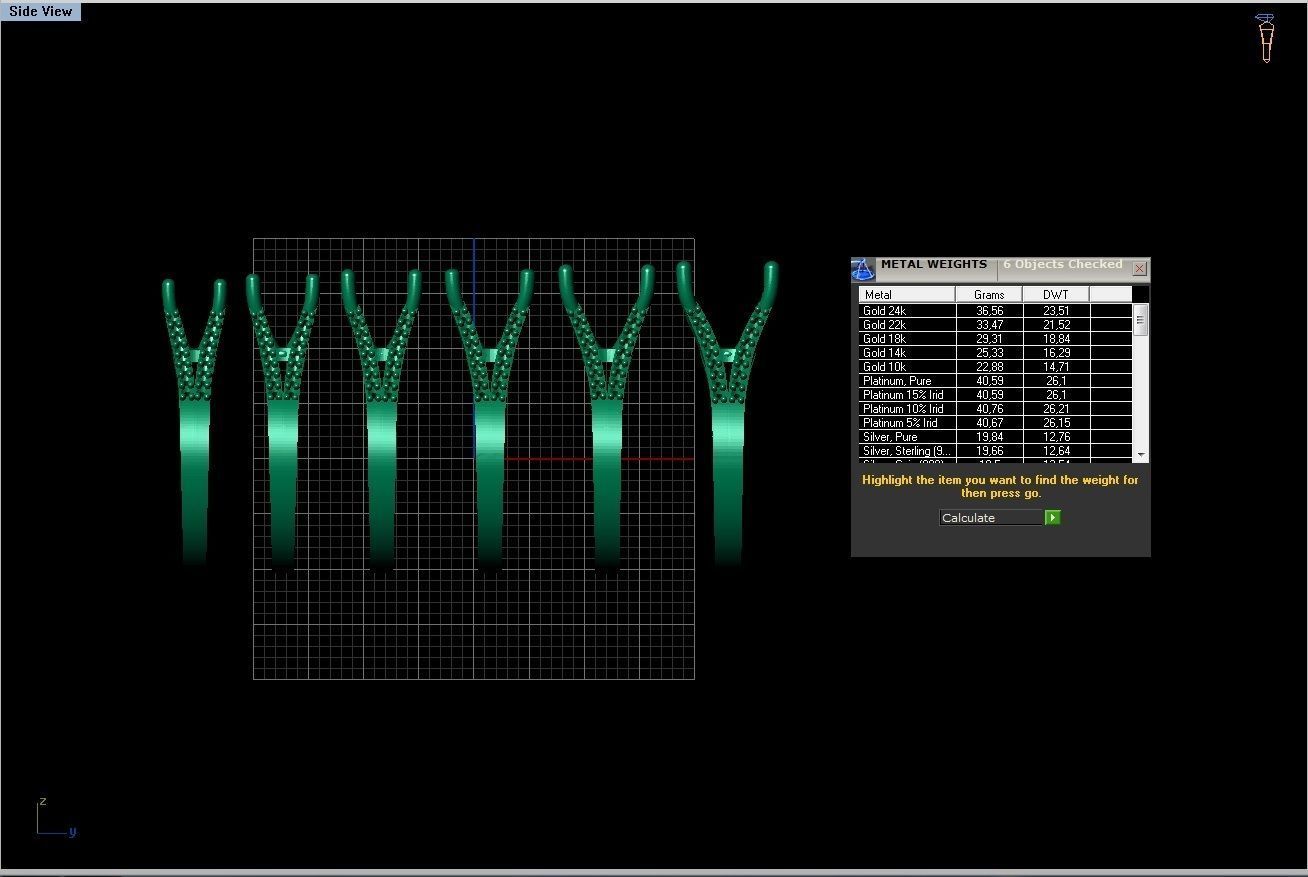Click the Side View viewport label
The width and height of the screenshot is (1308, 877).
pos(41,12)
